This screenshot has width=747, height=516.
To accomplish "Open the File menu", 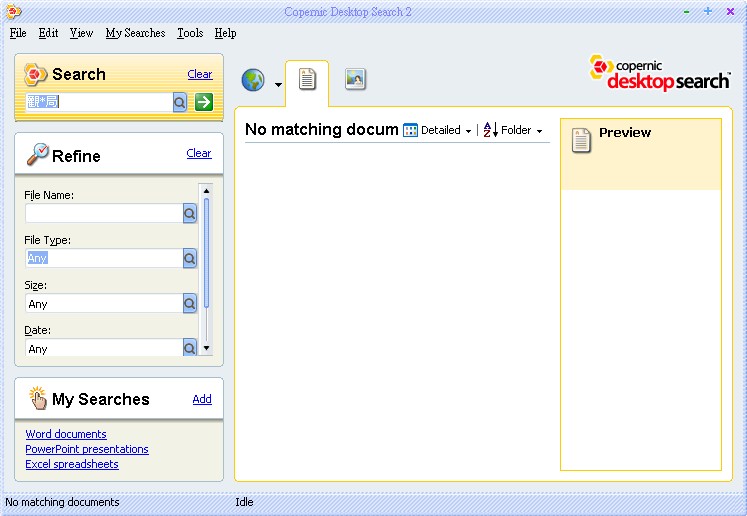I will point(18,33).
